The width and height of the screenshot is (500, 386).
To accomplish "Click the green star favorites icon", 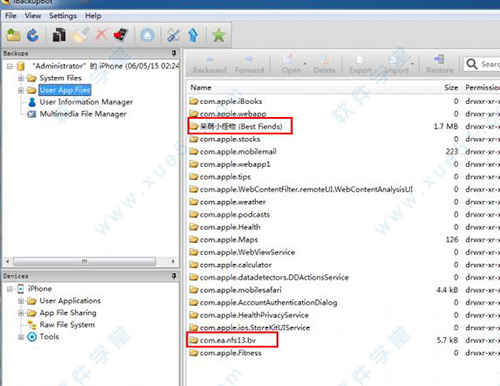I will 219,35.
